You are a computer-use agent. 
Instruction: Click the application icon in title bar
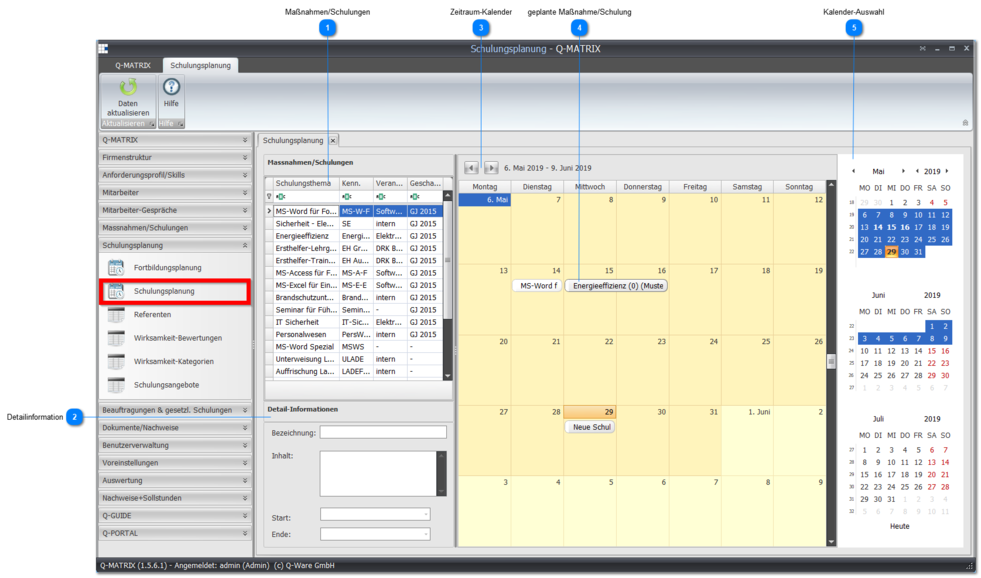(x=103, y=49)
